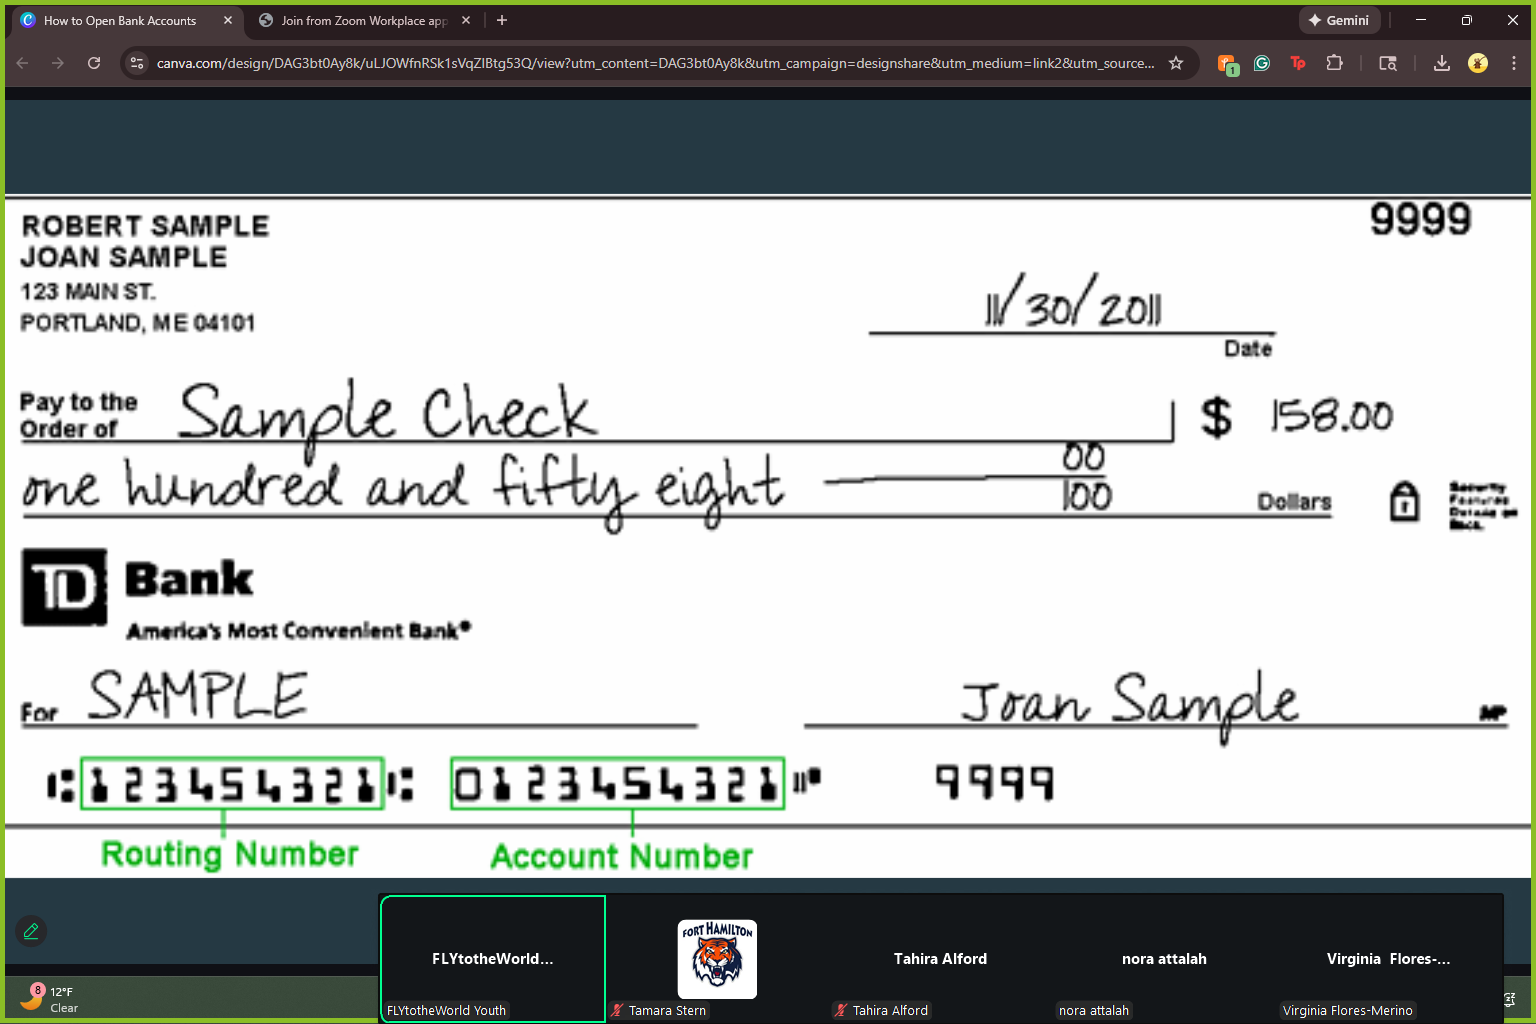Screen dimensions: 1536x1024
Task: Reload the Canva page
Action: [x=94, y=63]
